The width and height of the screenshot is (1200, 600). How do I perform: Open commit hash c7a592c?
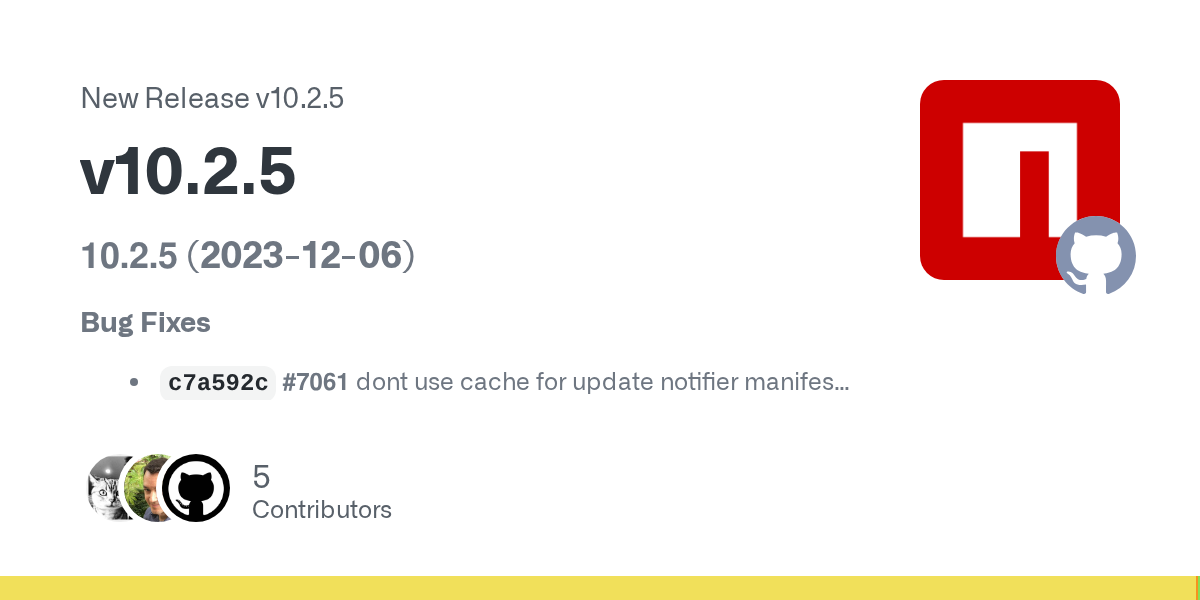click(217, 383)
